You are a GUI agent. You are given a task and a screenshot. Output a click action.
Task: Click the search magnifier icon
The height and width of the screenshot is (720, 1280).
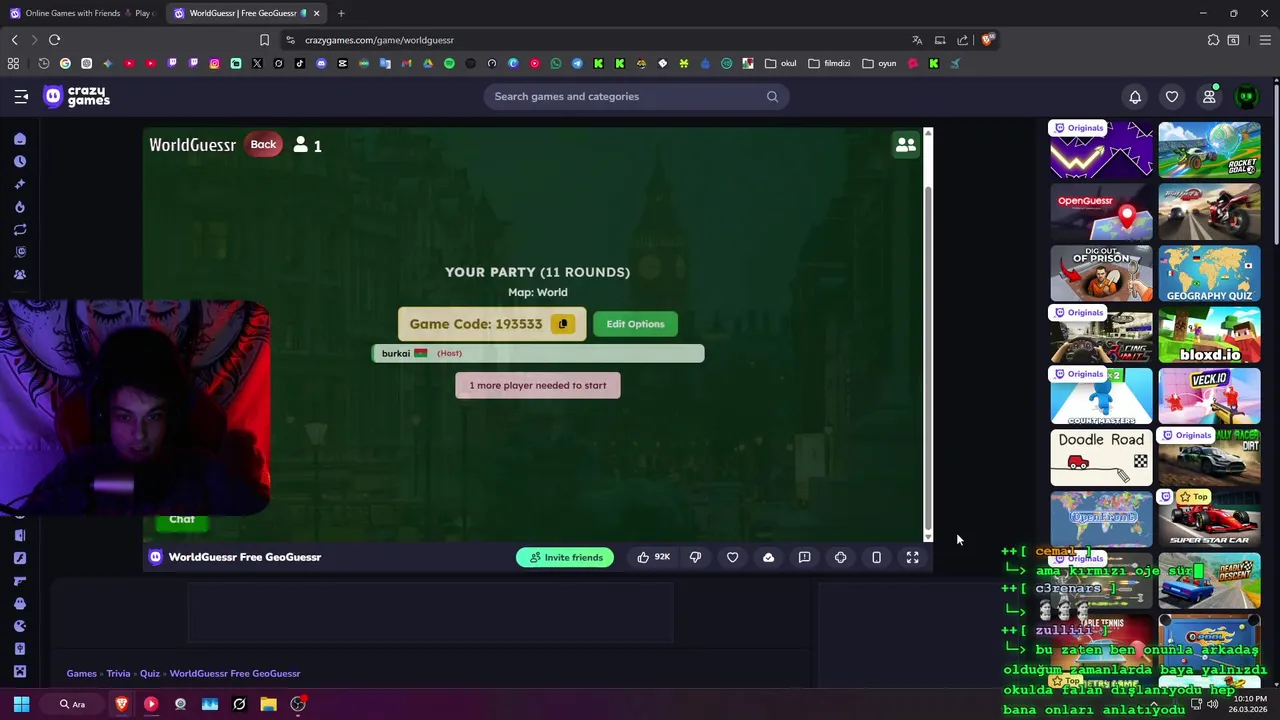click(x=772, y=96)
